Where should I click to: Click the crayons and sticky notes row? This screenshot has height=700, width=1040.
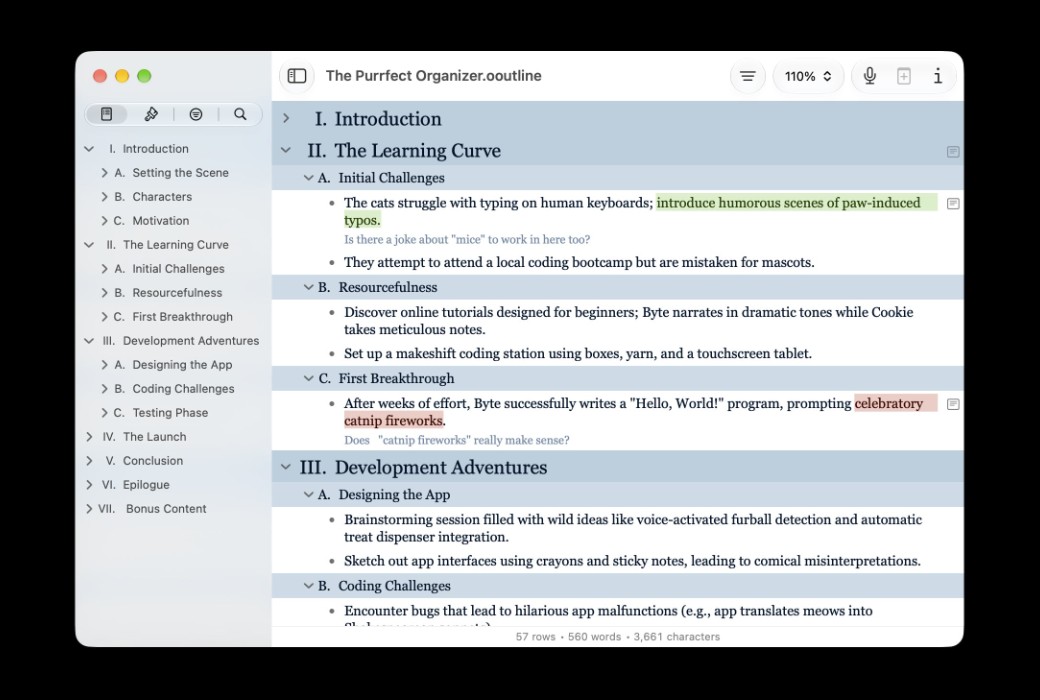tap(632, 561)
